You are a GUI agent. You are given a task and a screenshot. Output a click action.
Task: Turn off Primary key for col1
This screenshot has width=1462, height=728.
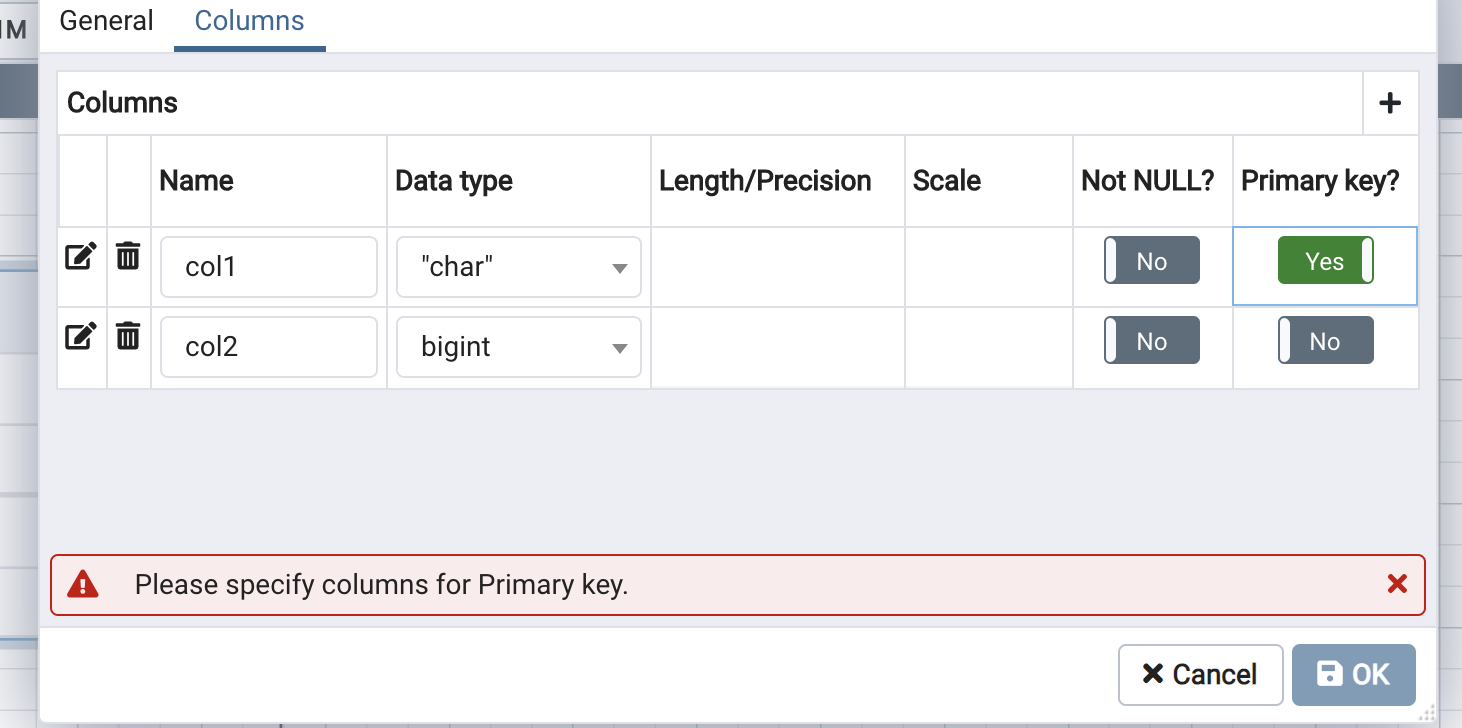(1325, 261)
